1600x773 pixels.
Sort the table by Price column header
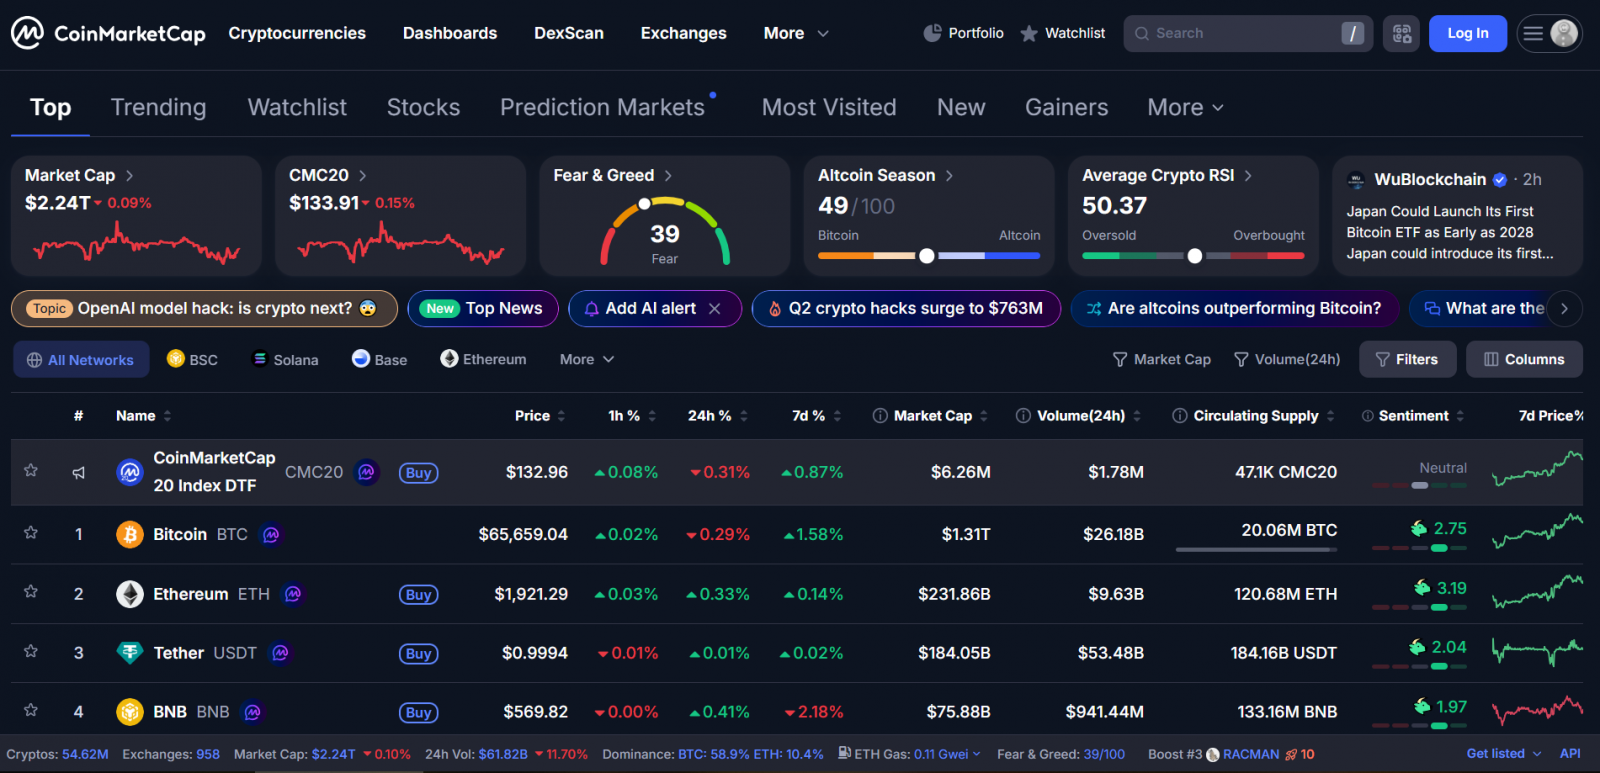[540, 416]
